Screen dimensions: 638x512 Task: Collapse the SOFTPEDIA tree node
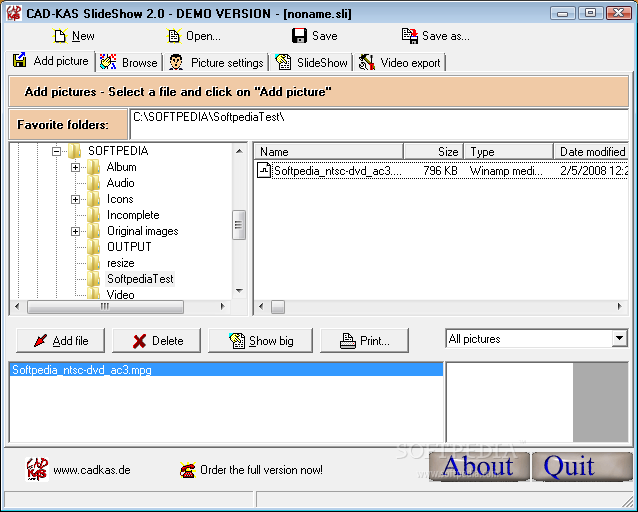click(57, 151)
